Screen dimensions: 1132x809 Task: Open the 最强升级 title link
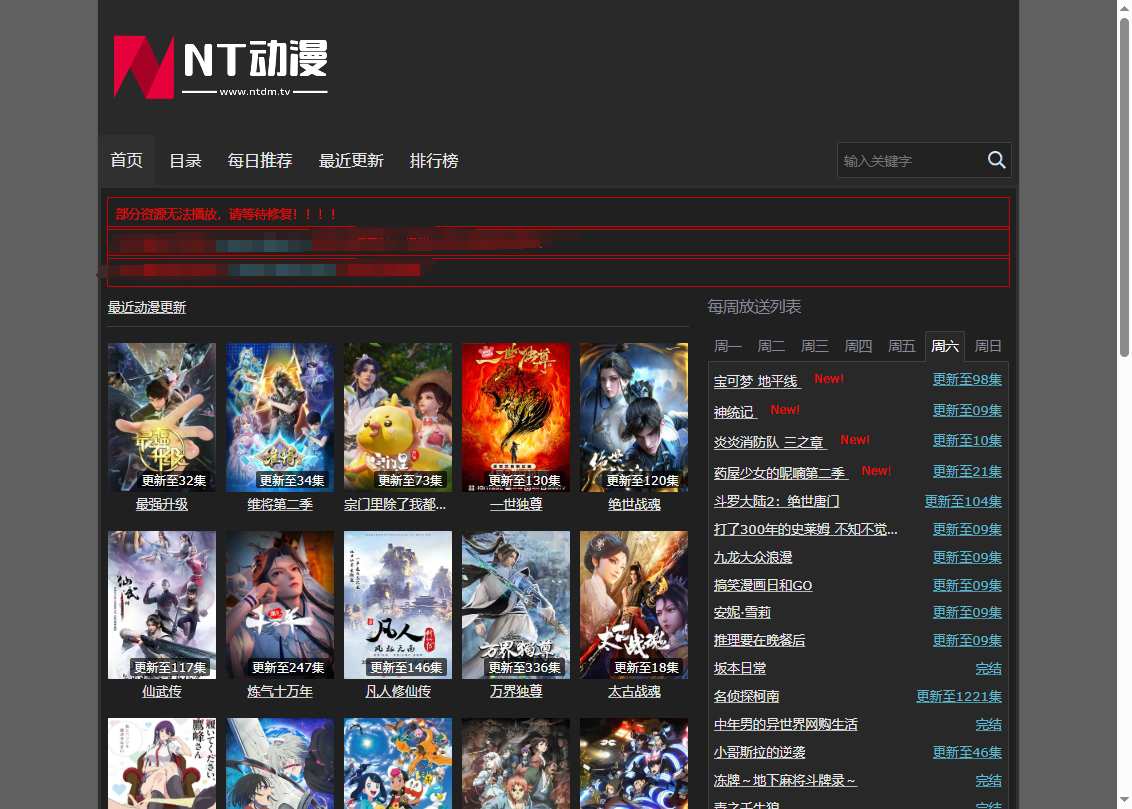pyautogui.click(x=161, y=504)
